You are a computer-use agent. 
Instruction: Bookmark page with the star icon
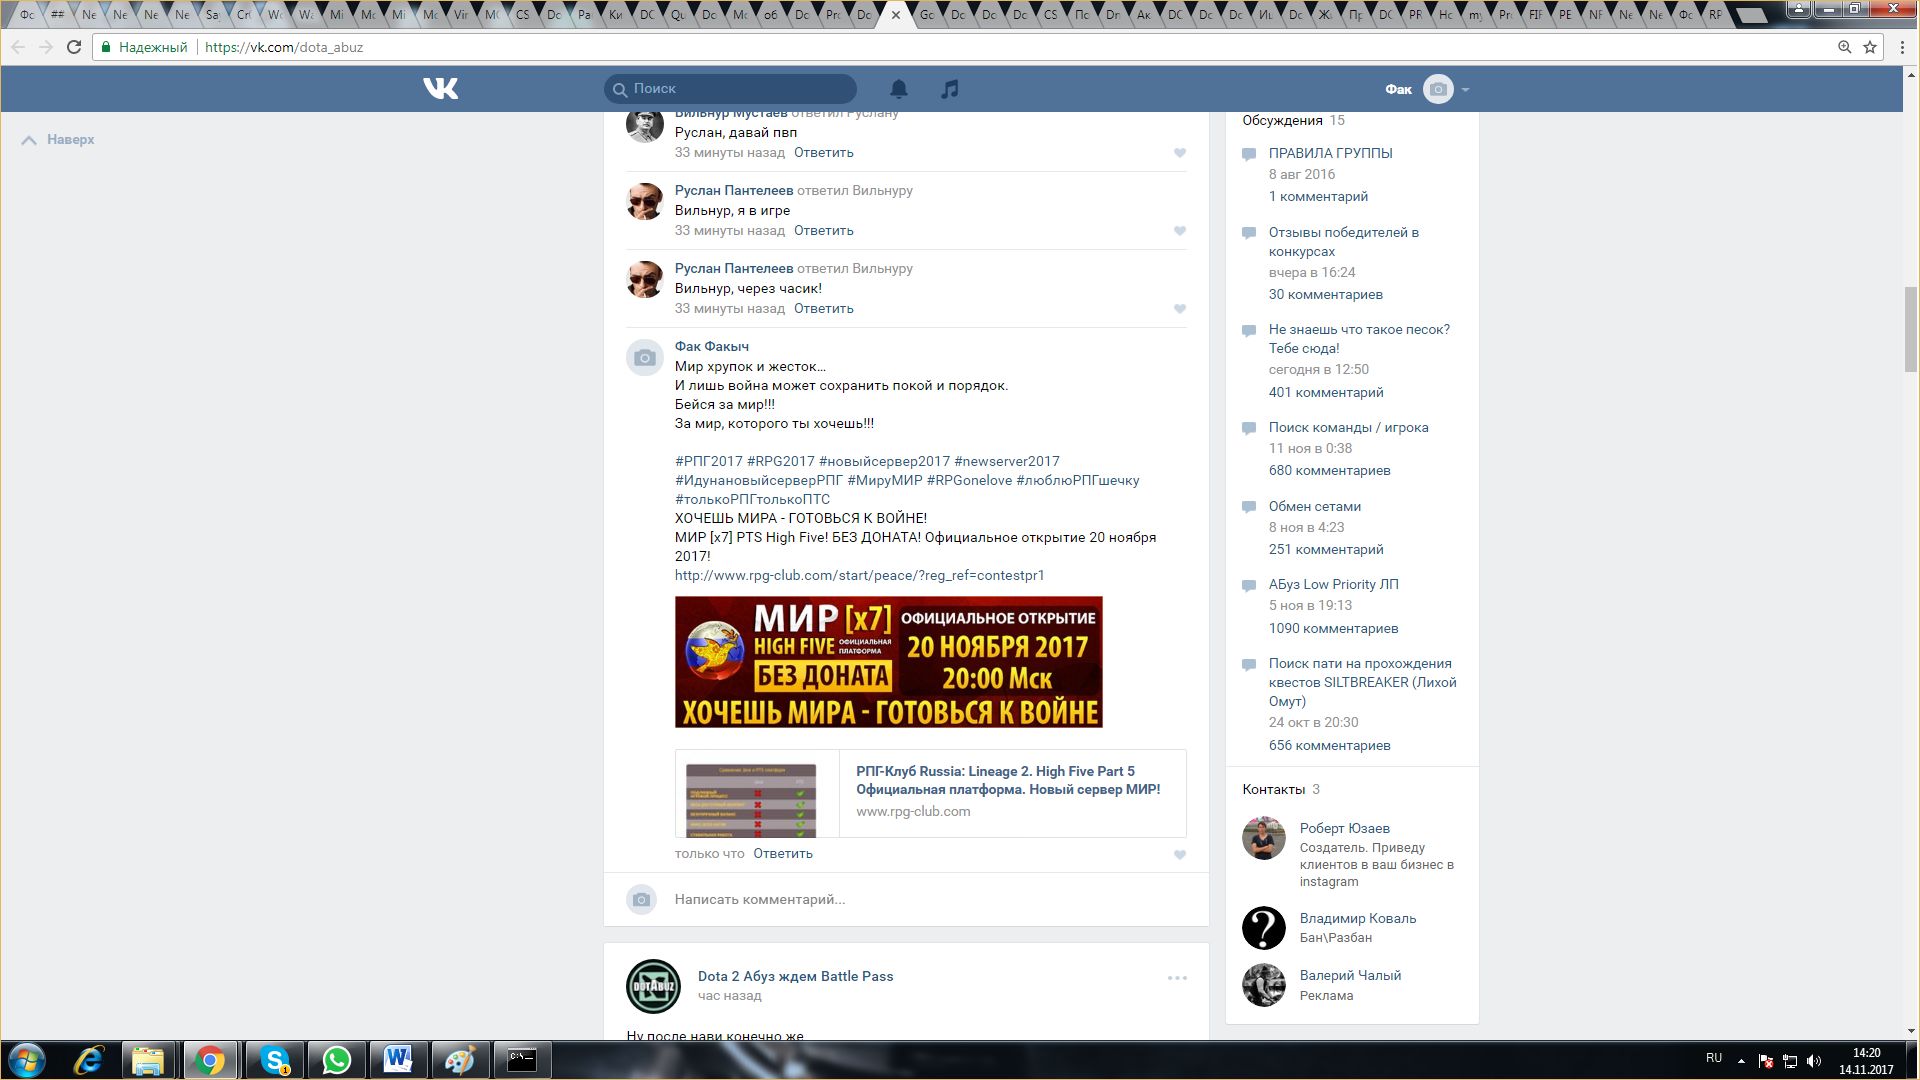(x=1870, y=47)
